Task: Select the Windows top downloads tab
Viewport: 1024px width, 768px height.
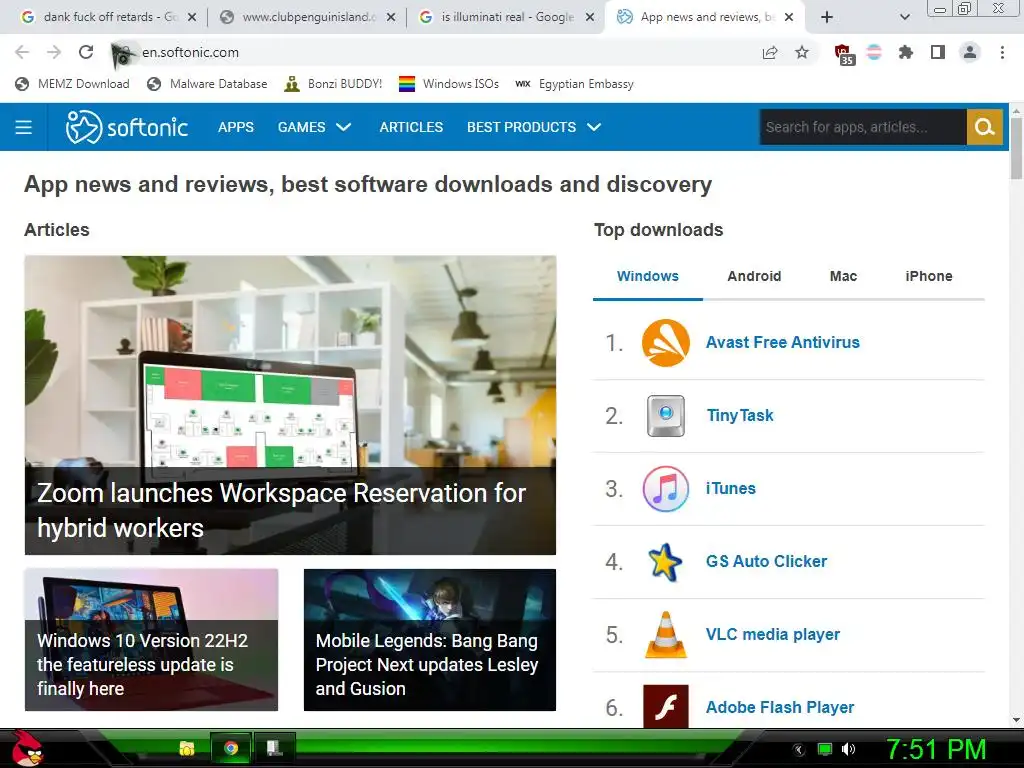Action: (648, 276)
